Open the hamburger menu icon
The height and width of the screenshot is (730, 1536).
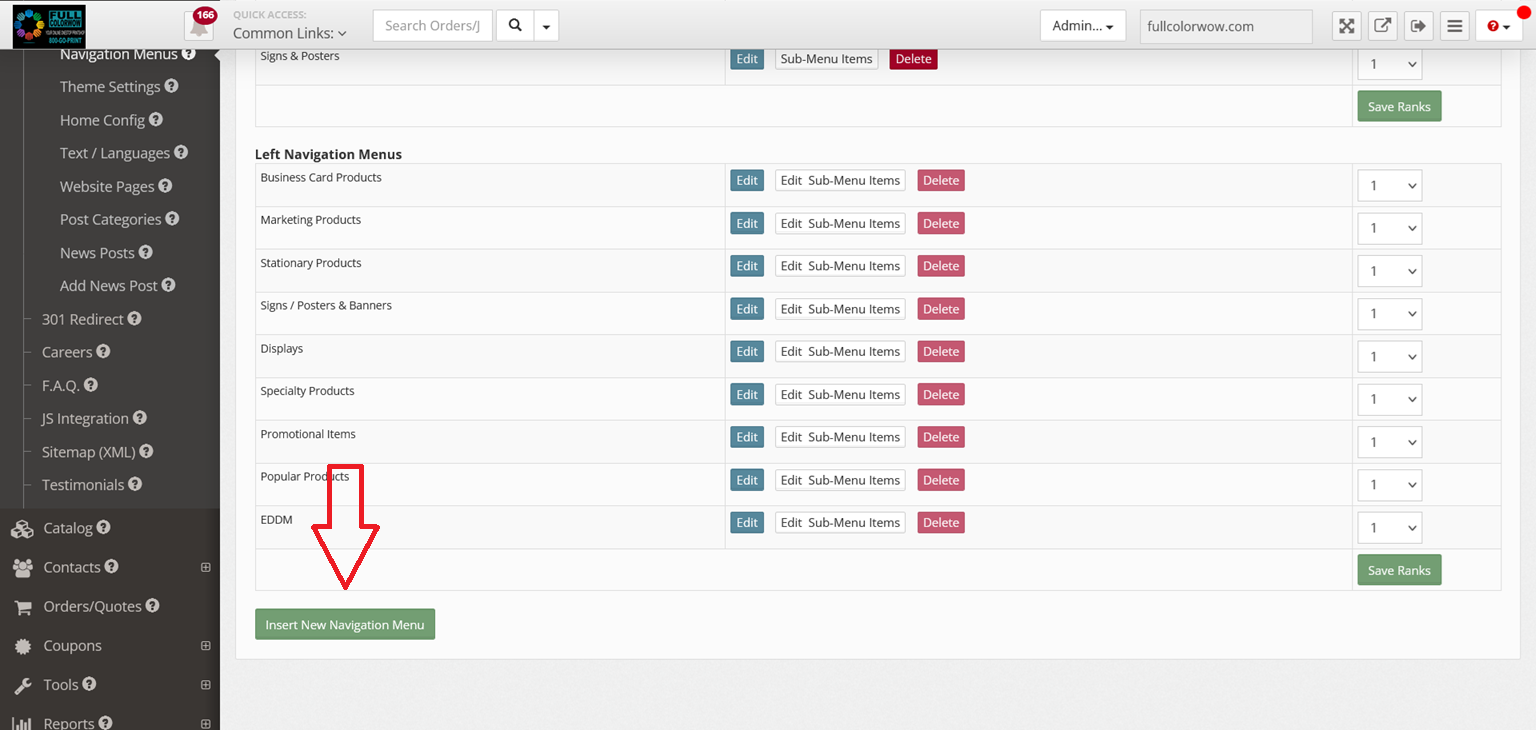click(1454, 26)
